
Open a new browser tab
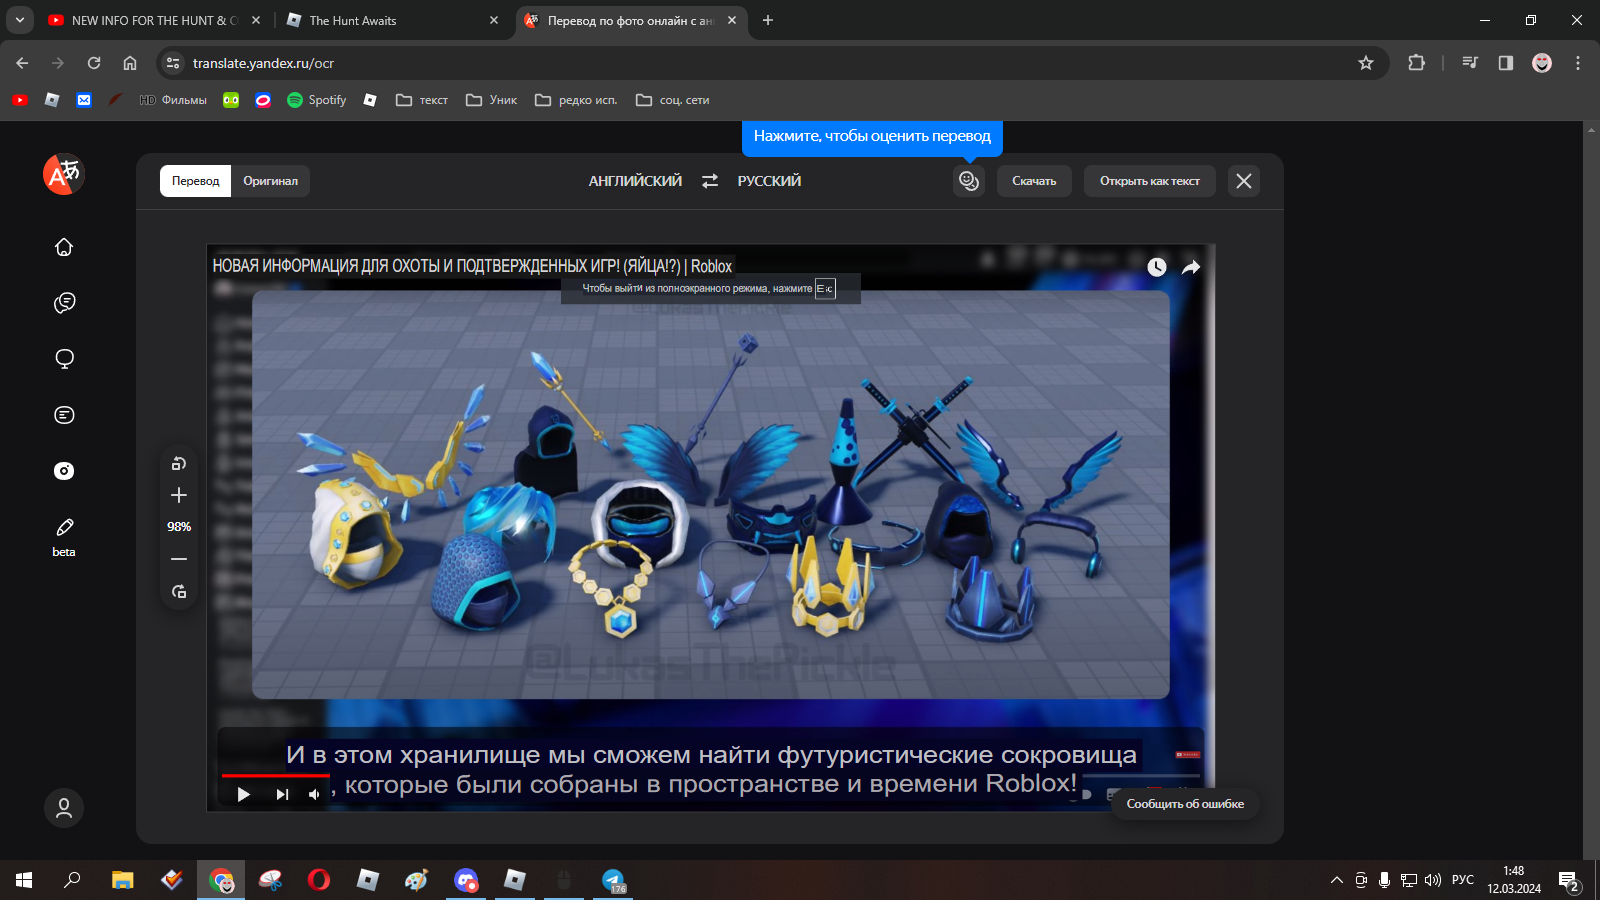click(x=768, y=20)
